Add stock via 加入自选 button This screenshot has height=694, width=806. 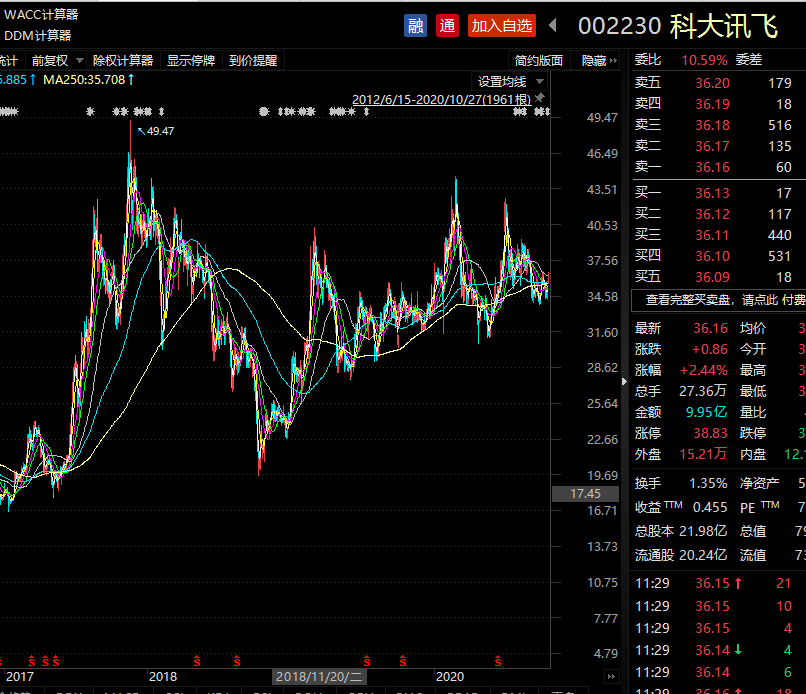(502, 26)
